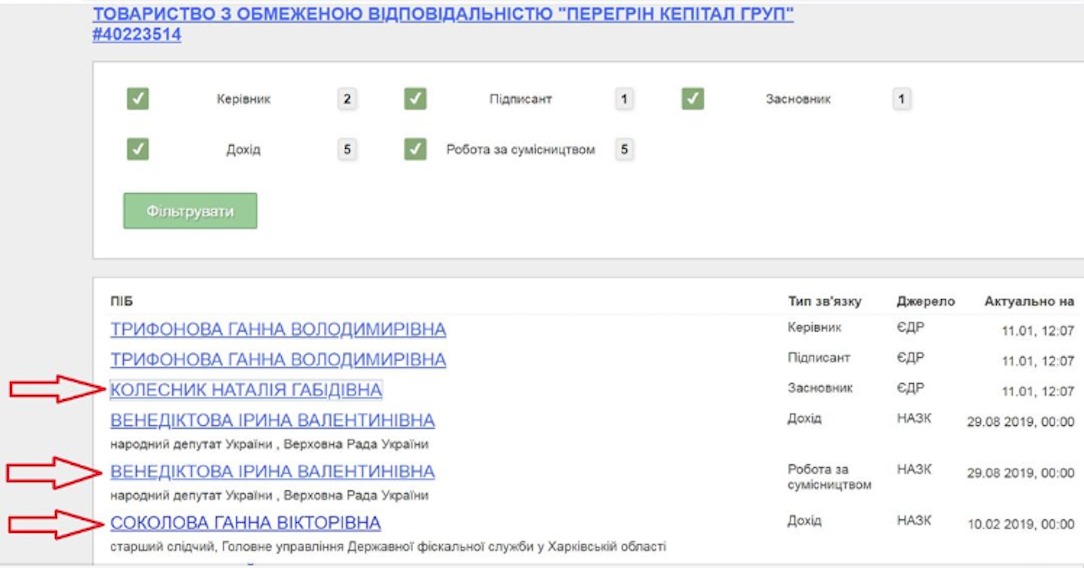Open Венедіктова Ірина Валентинівна in the Дохід row
The height and width of the screenshot is (568, 1084).
tap(272, 421)
